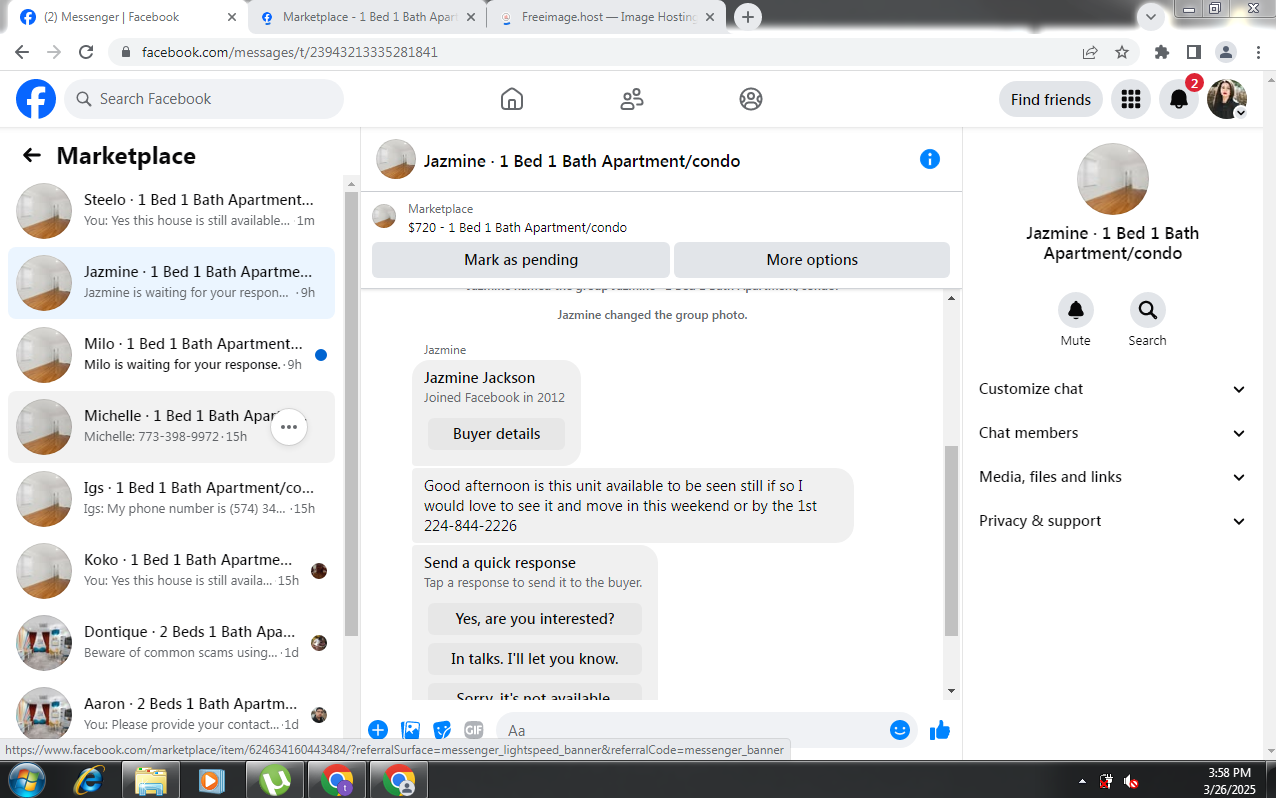Click Mark as pending button
1276x798 pixels.
click(x=521, y=260)
